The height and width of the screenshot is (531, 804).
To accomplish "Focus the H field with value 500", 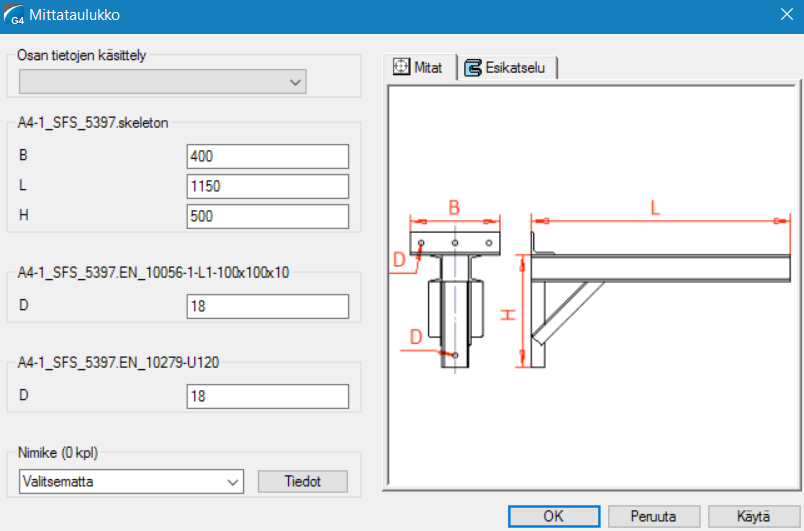I will pos(267,217).
